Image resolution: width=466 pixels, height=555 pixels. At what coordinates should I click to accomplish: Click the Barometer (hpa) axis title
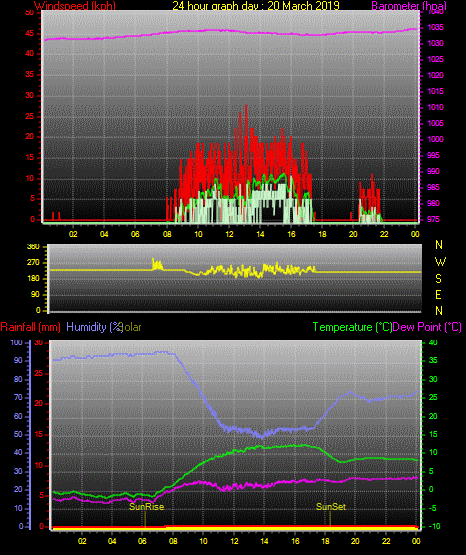click(409, 6)
